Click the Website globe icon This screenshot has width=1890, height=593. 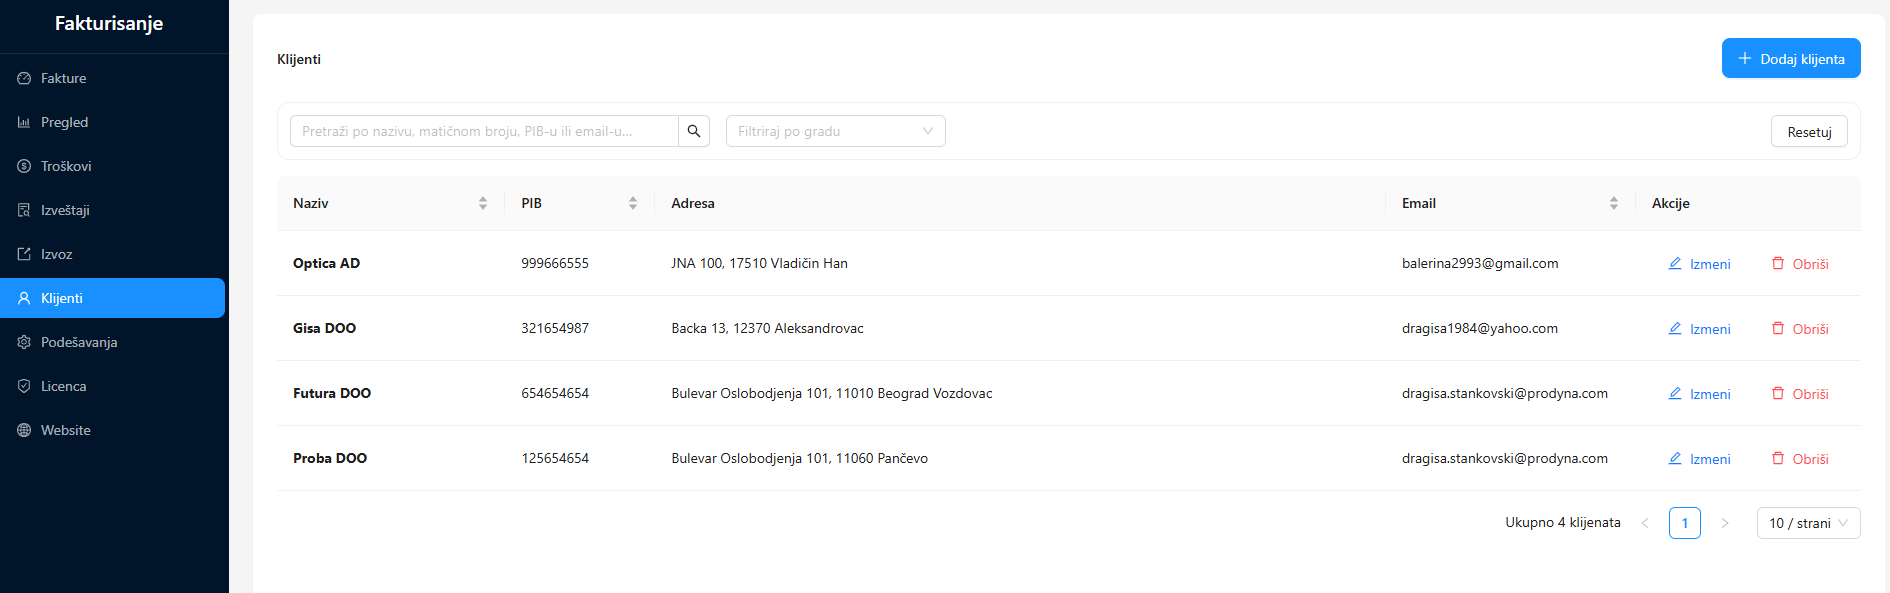point(24,430)
